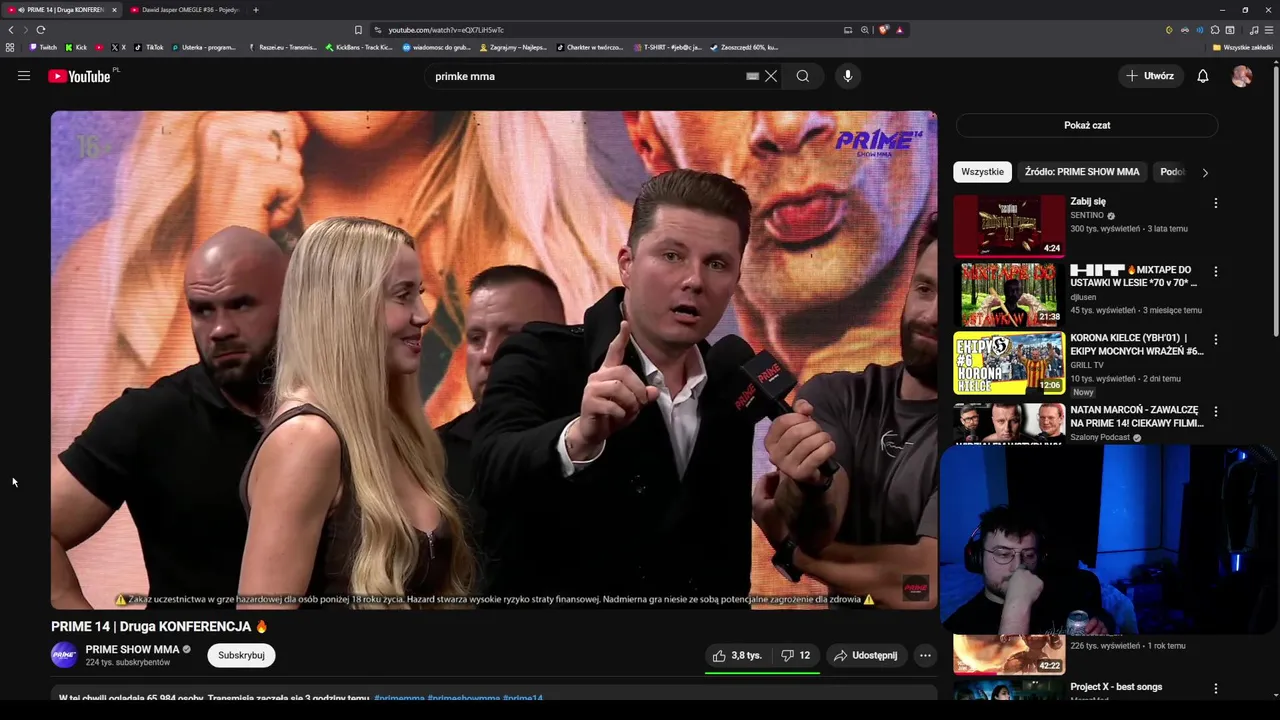Image resolution: width=1280 pixels, height=720 pixels.
Task: Subscribe with the Subskrybuj button
Action: point(241,655)
